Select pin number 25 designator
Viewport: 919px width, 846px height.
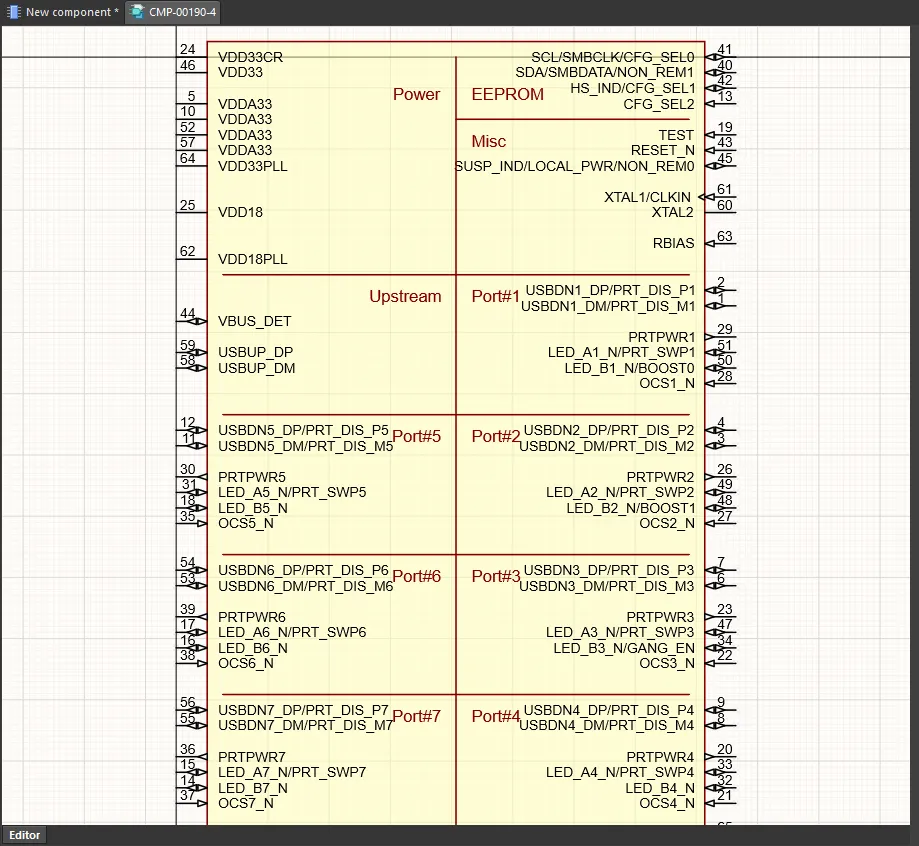[188, 205]
